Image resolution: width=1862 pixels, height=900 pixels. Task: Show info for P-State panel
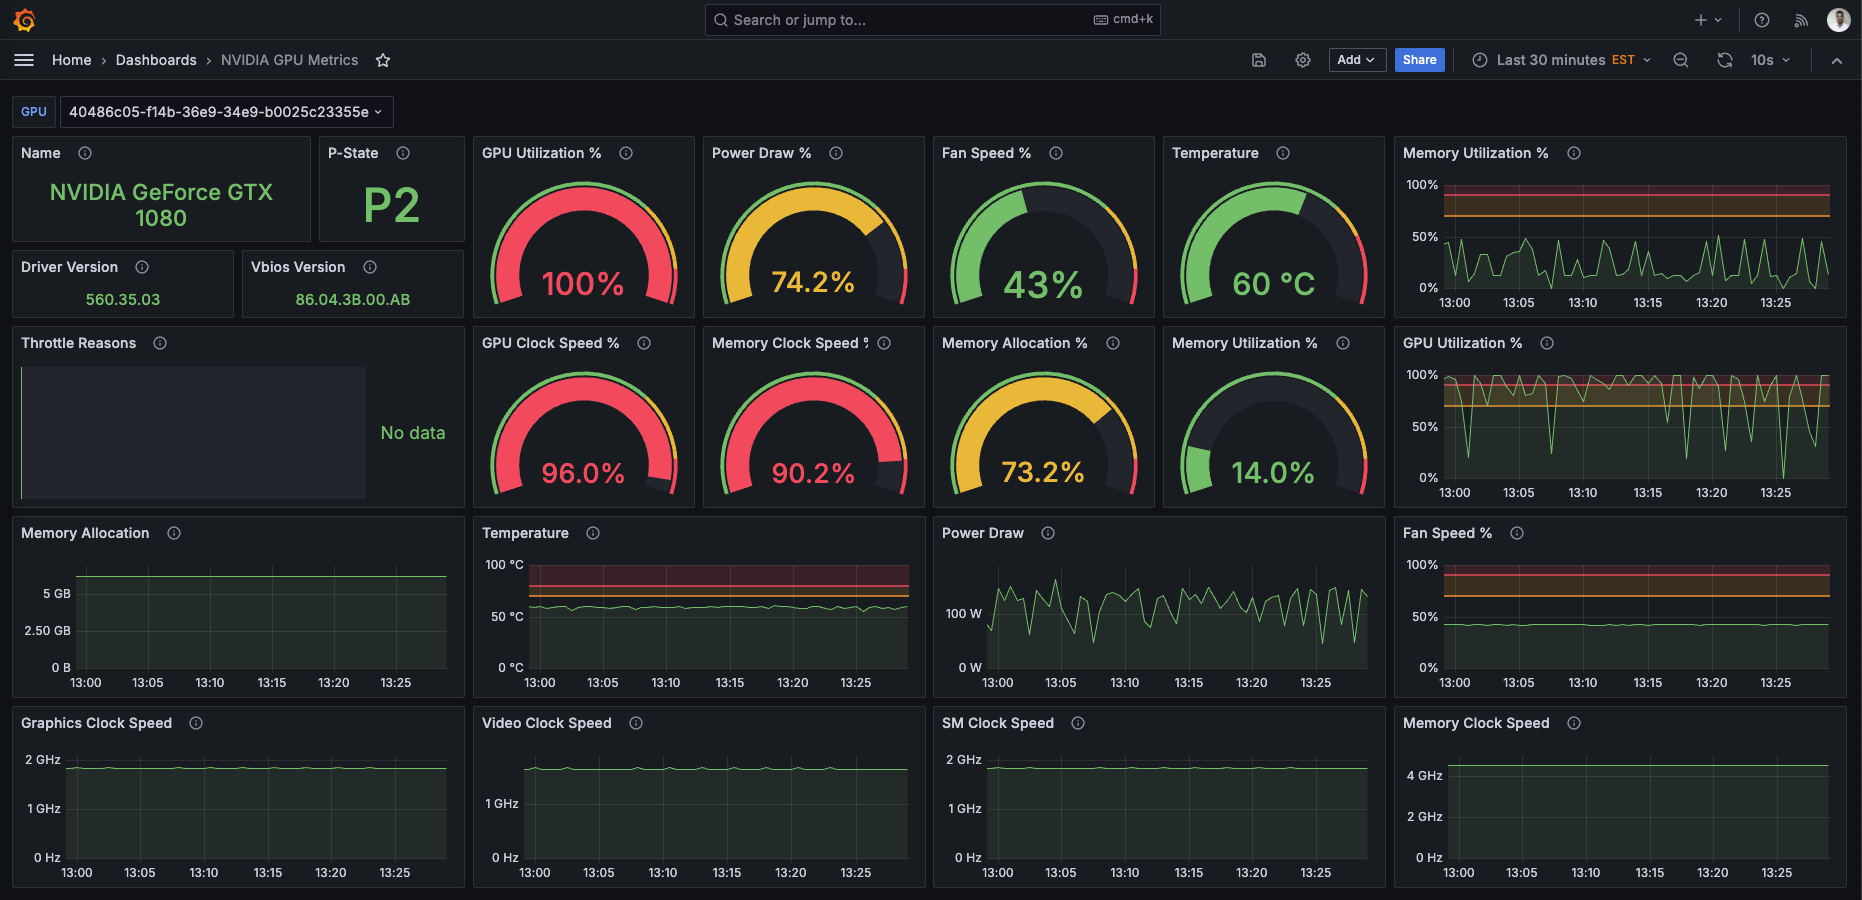click(403, 153)
